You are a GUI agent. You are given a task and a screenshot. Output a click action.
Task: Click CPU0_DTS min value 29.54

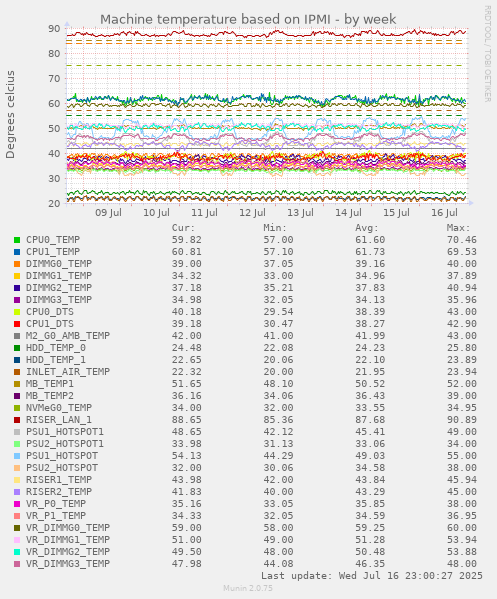278,312
